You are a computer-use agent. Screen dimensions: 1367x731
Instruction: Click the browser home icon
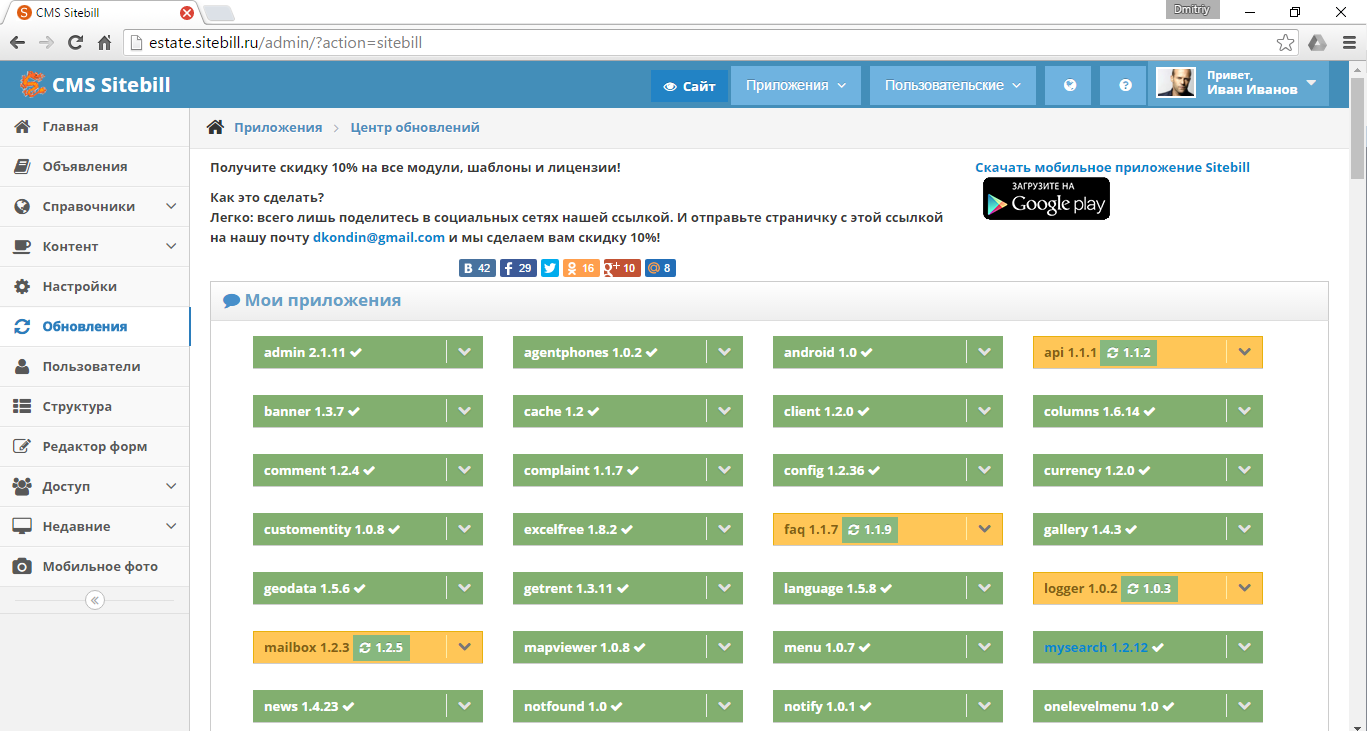[104, 43]
